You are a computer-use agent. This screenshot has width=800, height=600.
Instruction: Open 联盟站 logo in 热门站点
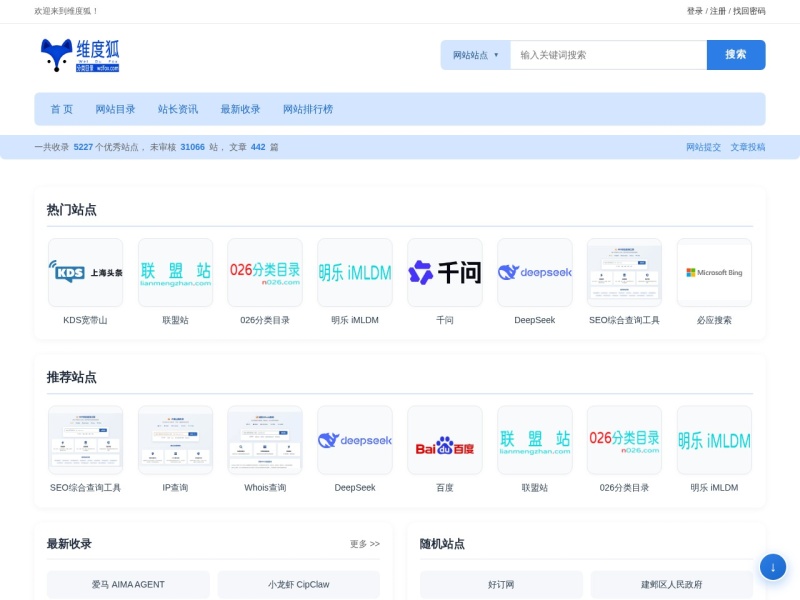tap(176, 272)
